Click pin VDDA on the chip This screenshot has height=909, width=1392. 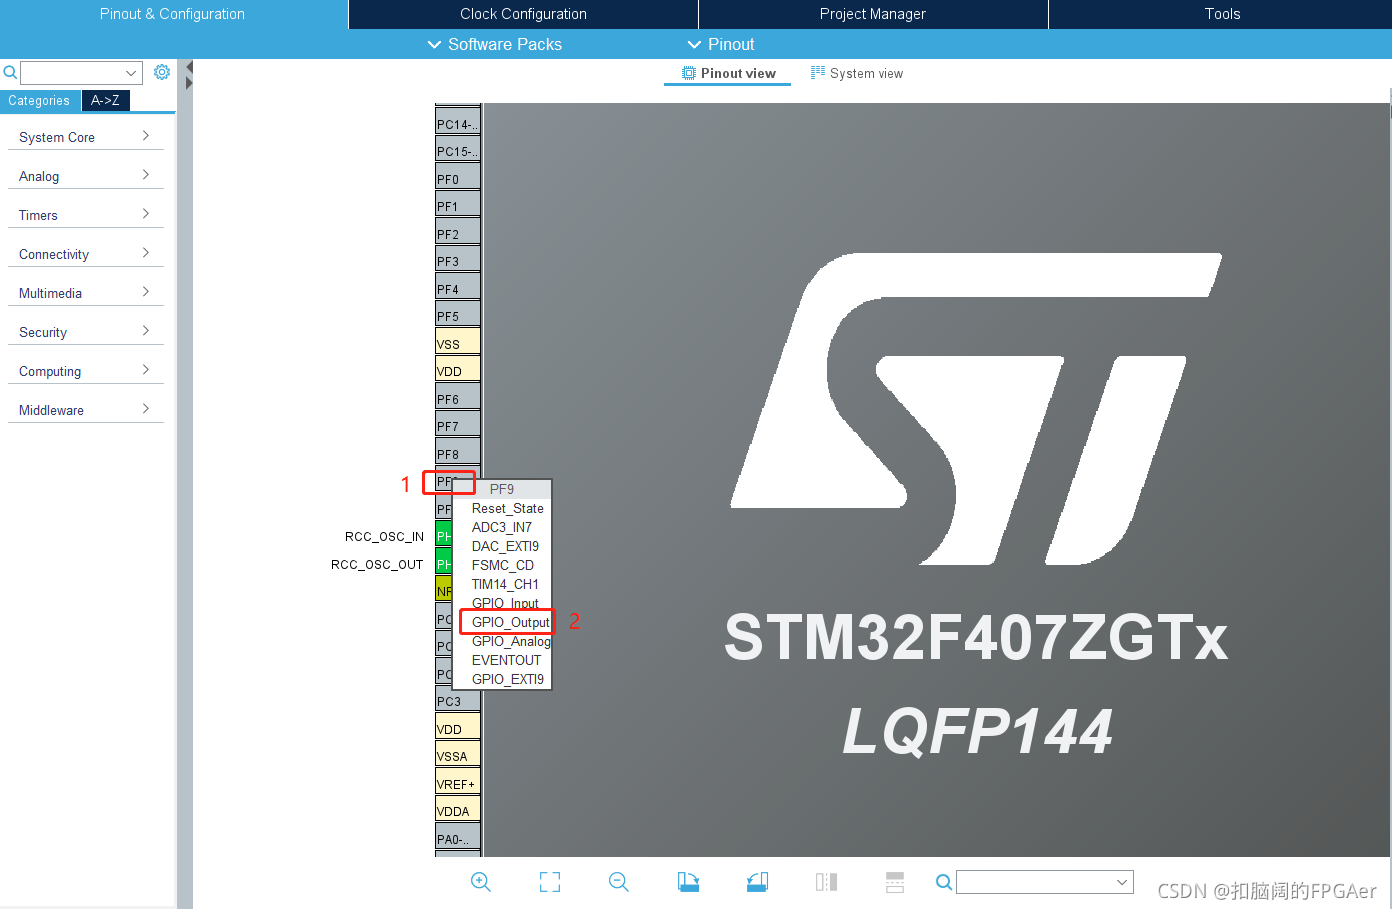tap(458, 810)
